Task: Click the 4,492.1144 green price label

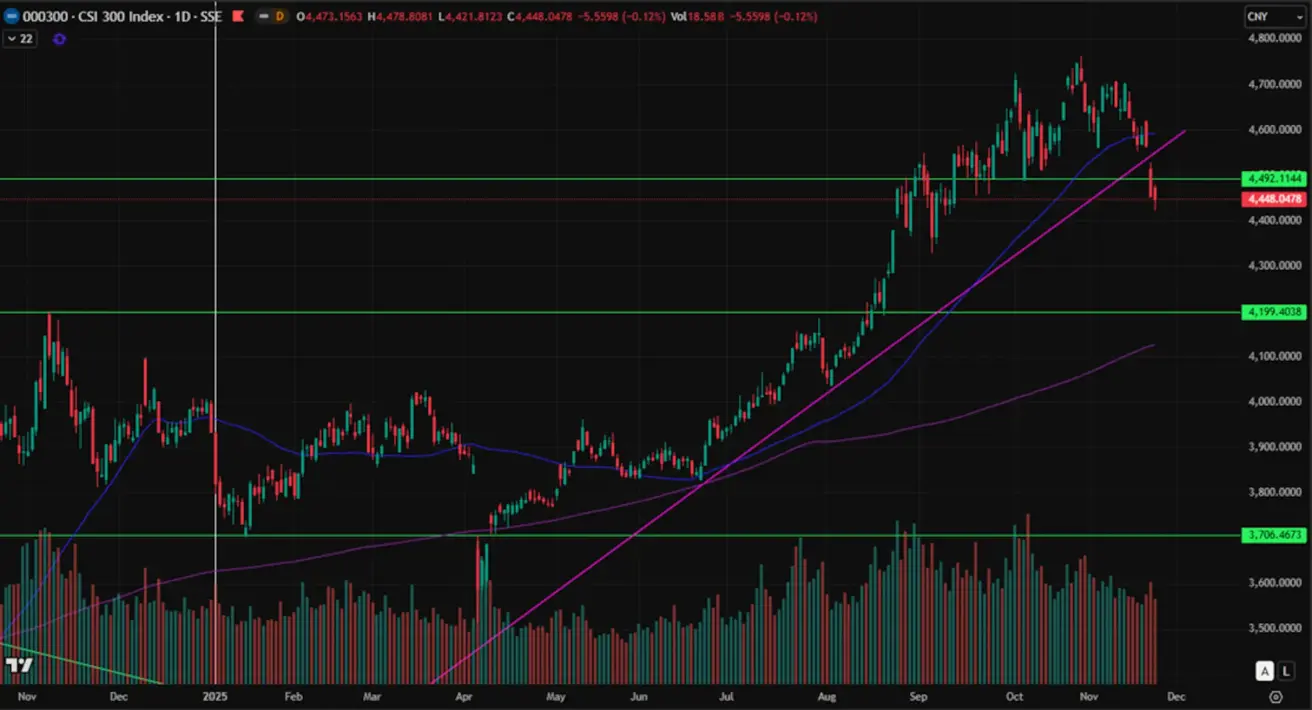Action: (x=1273, y=179)
